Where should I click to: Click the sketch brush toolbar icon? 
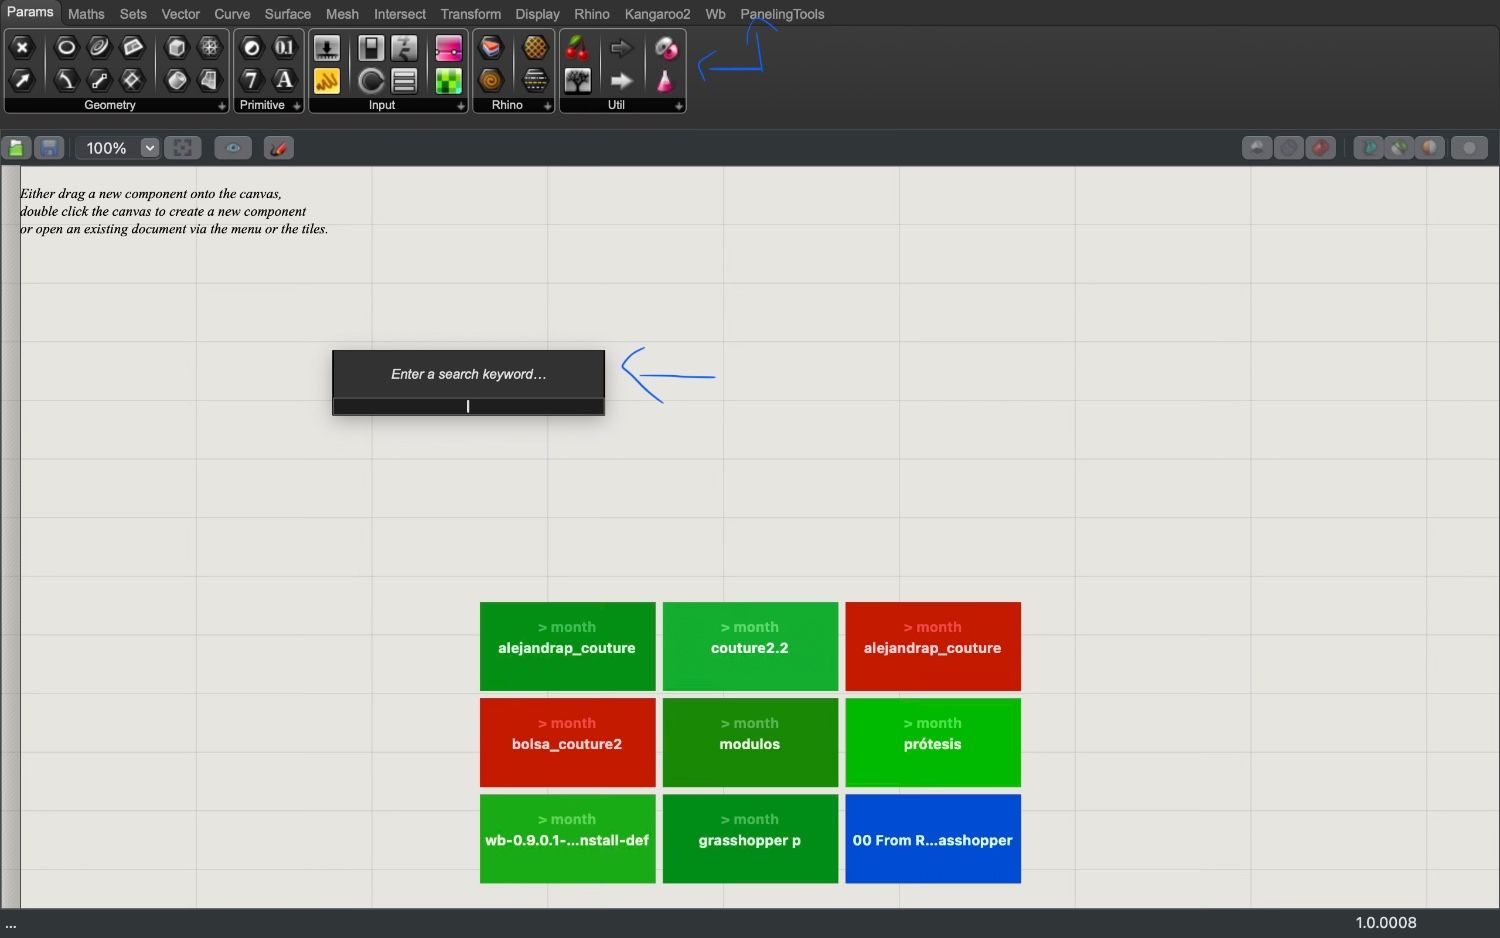click(x=279, y=148)
